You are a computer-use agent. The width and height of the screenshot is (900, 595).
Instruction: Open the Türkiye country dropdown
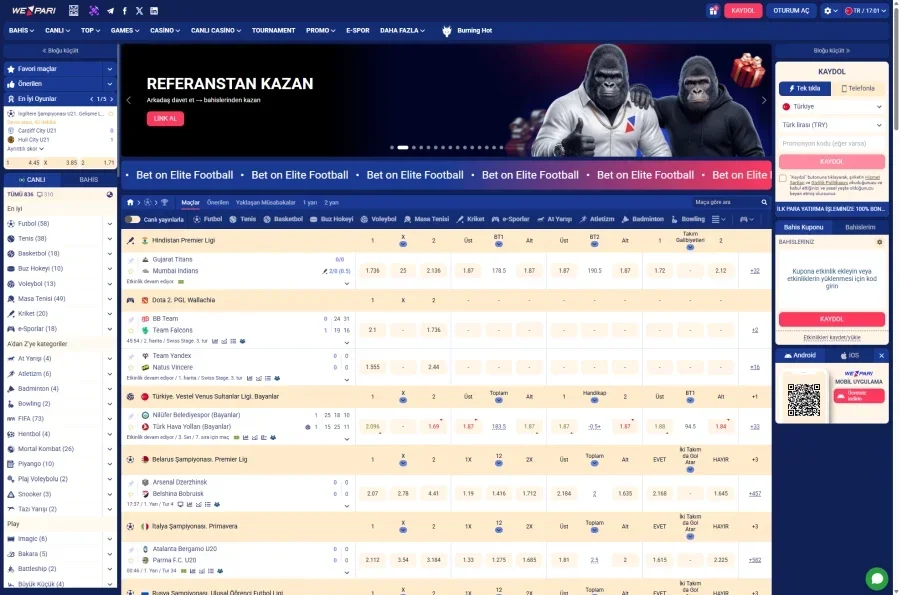pyautogui.click(x=831, y=107)
